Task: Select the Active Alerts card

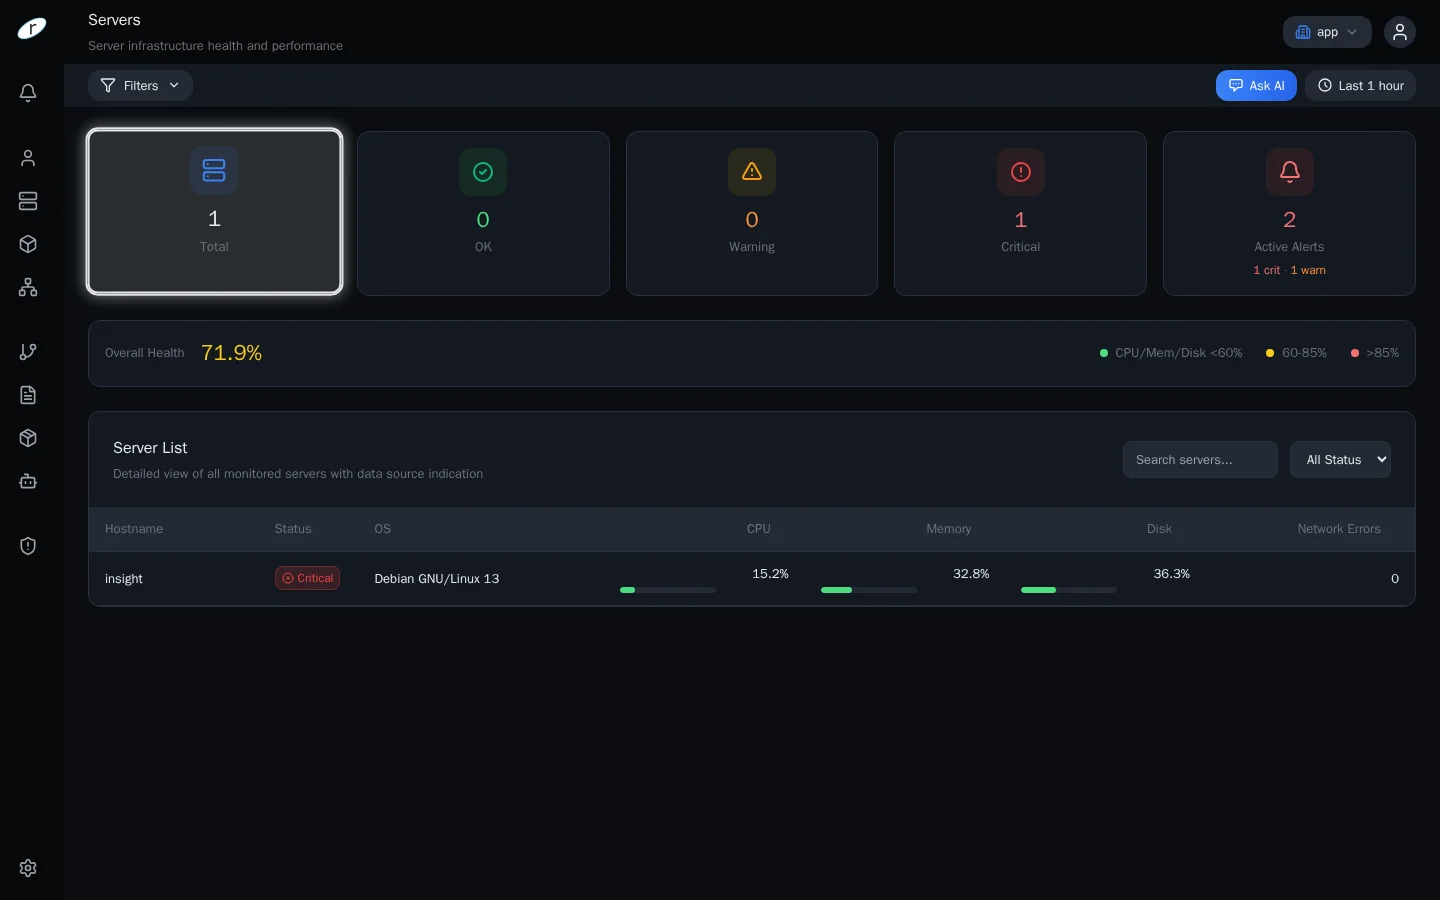Action: 1289,213
